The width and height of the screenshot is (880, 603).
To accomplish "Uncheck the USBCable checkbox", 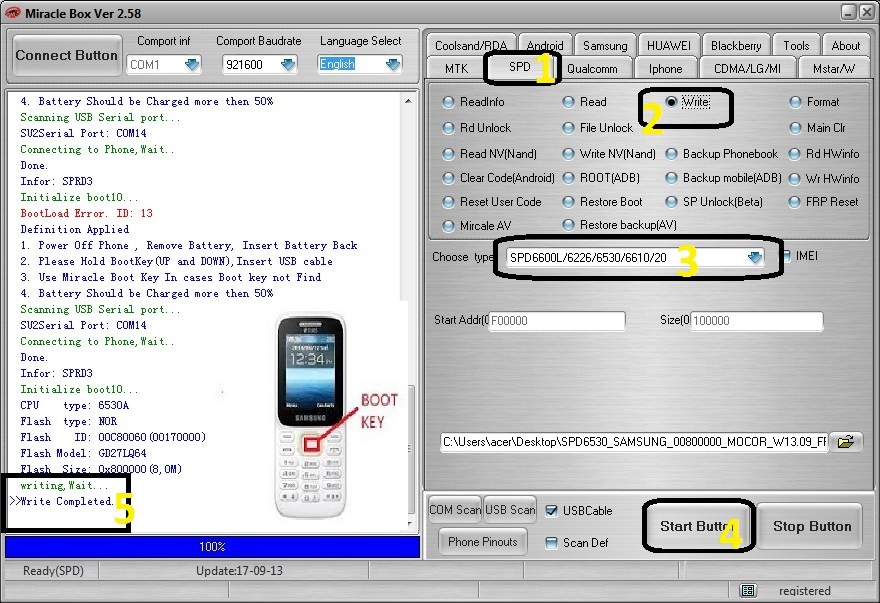I will [553, 511].
